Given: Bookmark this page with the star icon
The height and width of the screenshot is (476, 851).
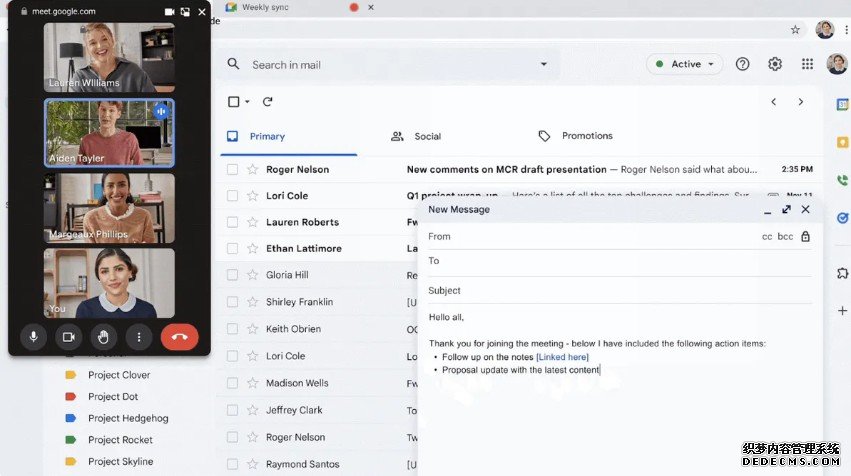Looking at the screenshot, I should point(795,30).
